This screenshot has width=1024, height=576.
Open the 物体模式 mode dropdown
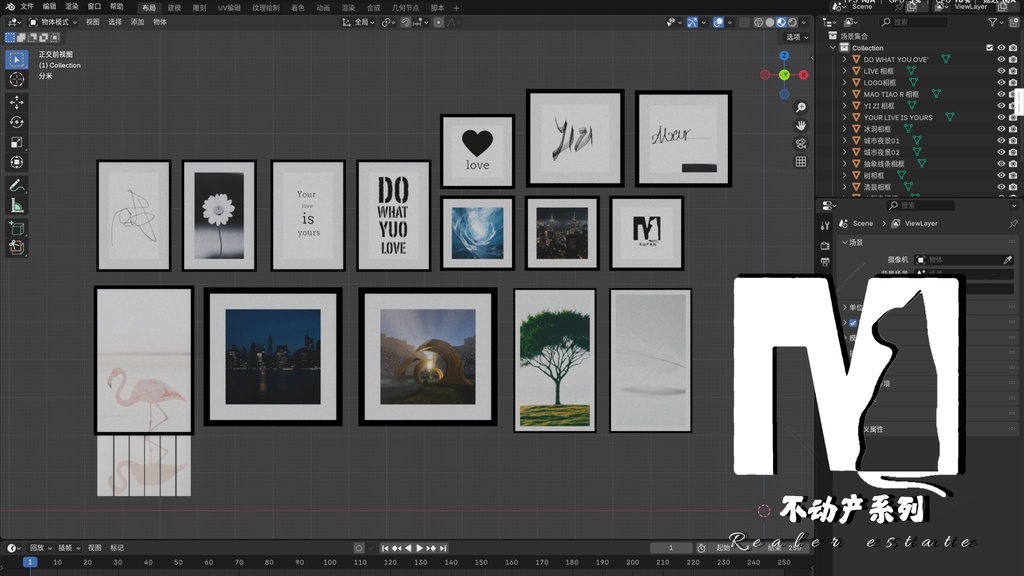53,22
